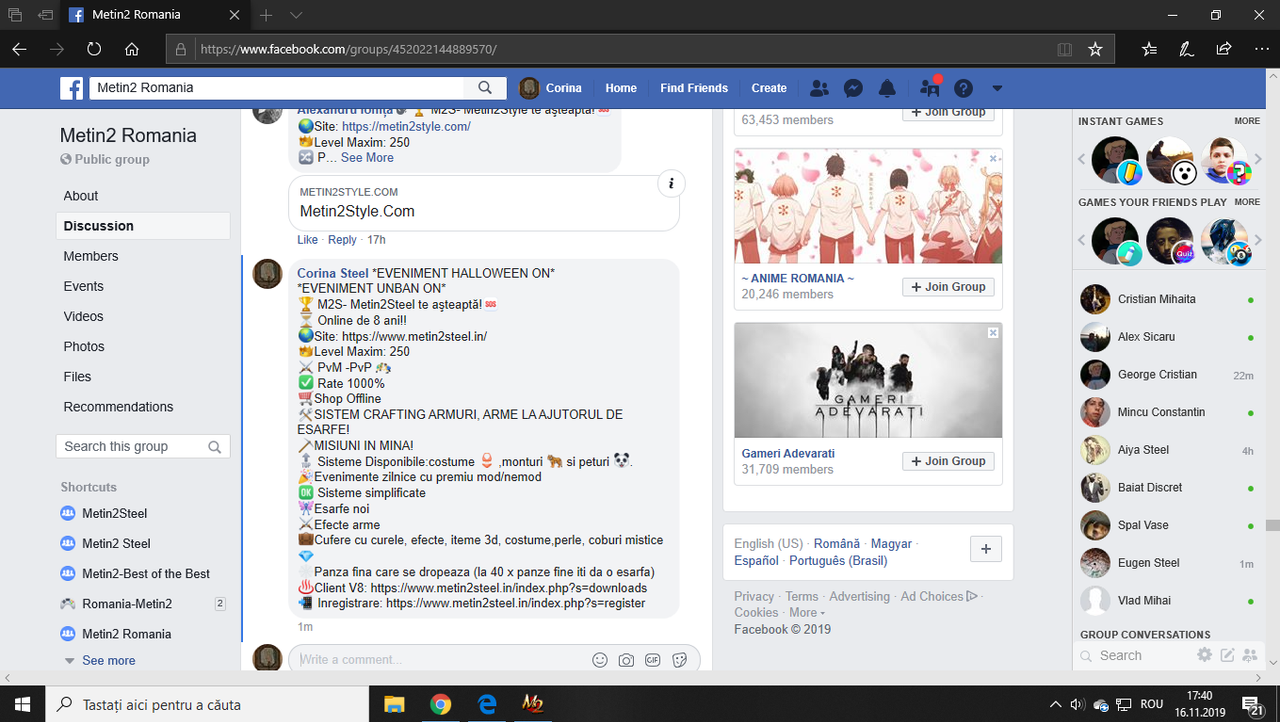The height and width of the screenshot is (722, 1280).
Task: Open chat settings gear icon
Action: point(1205,655)
